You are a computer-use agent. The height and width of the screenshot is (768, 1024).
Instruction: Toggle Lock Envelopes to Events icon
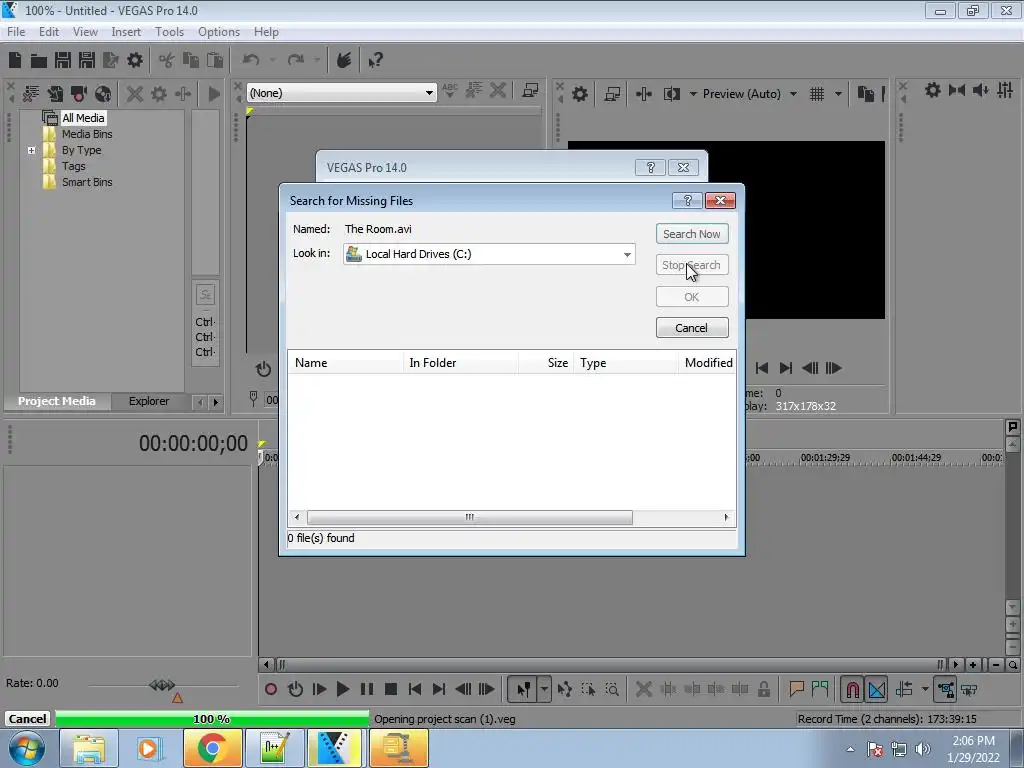pyautogui.click(x=946, y=689)
